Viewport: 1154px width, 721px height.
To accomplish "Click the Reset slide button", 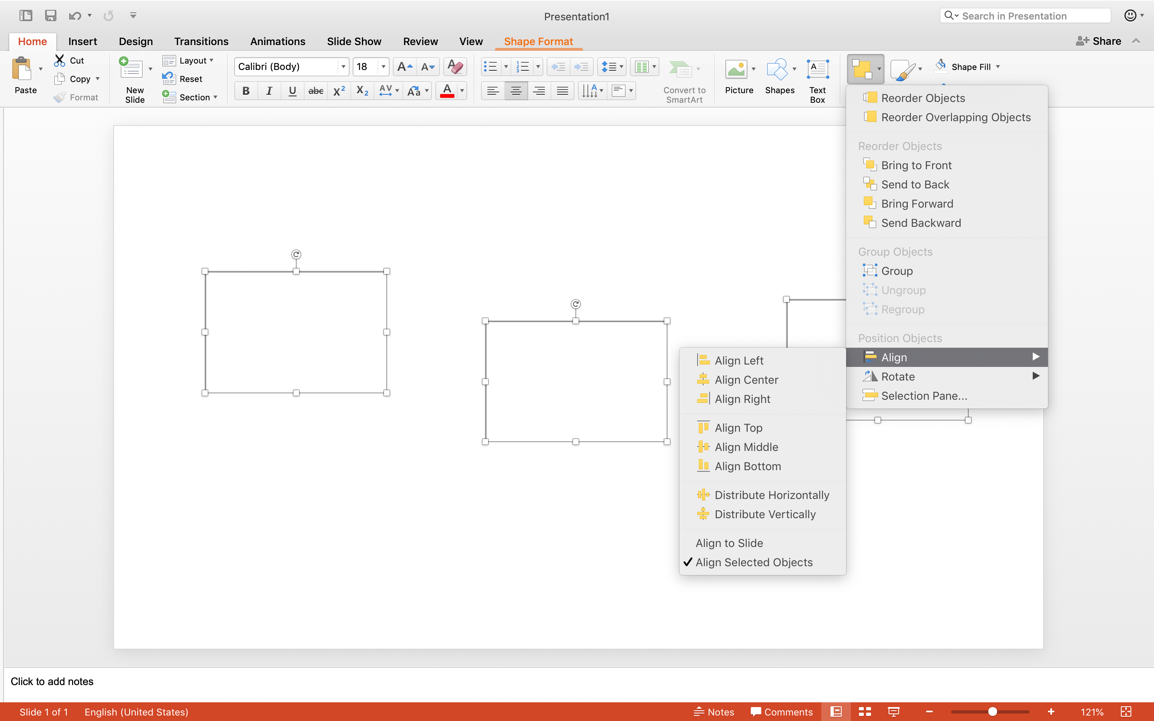I will click(183, 79).
